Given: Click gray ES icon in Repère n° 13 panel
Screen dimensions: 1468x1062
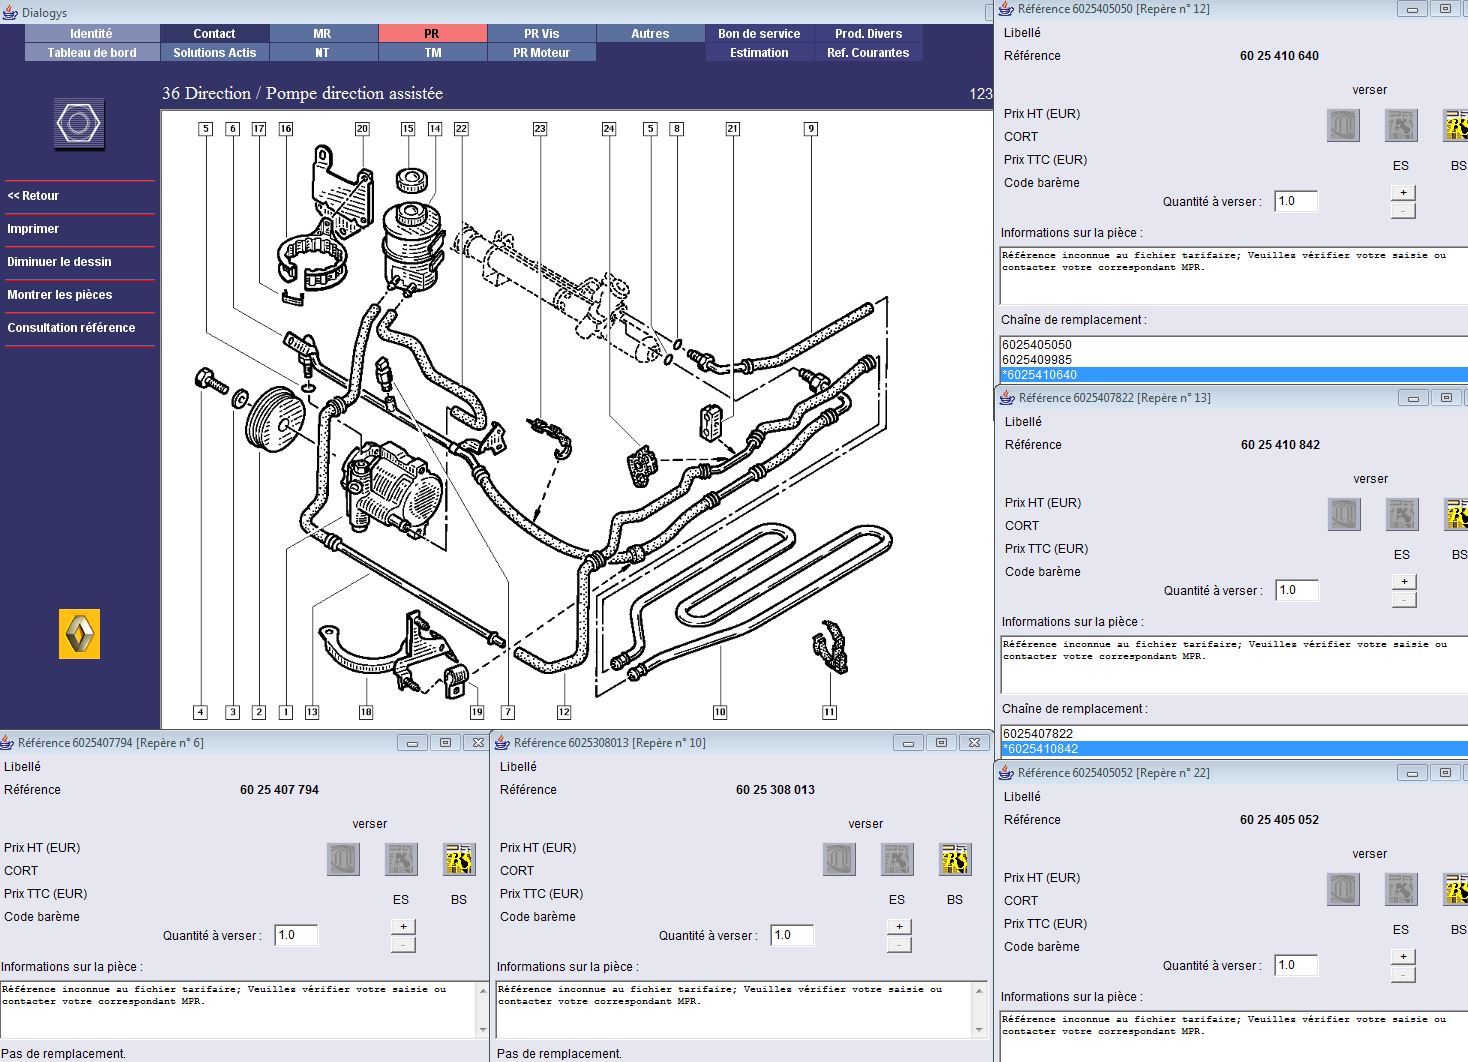Looking at the screenshot, I should coord(1402,514).
